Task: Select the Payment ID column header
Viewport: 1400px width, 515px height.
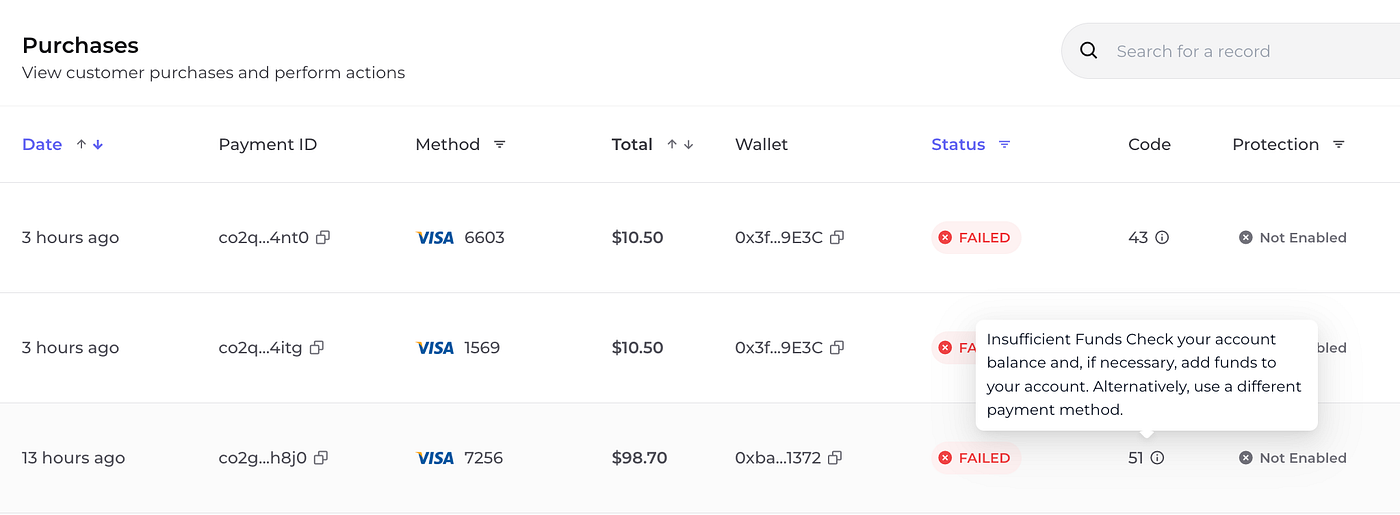Action: tap(268, 145)
